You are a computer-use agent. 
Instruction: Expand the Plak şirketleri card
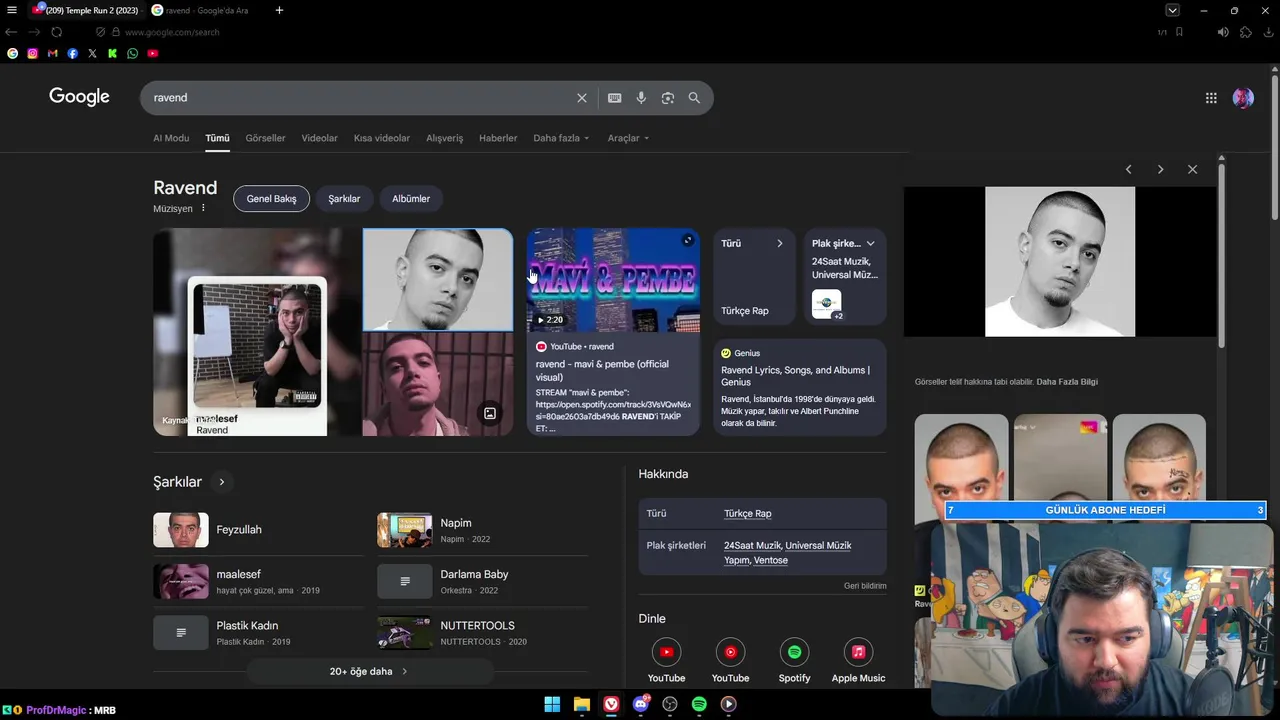(870, 243)
